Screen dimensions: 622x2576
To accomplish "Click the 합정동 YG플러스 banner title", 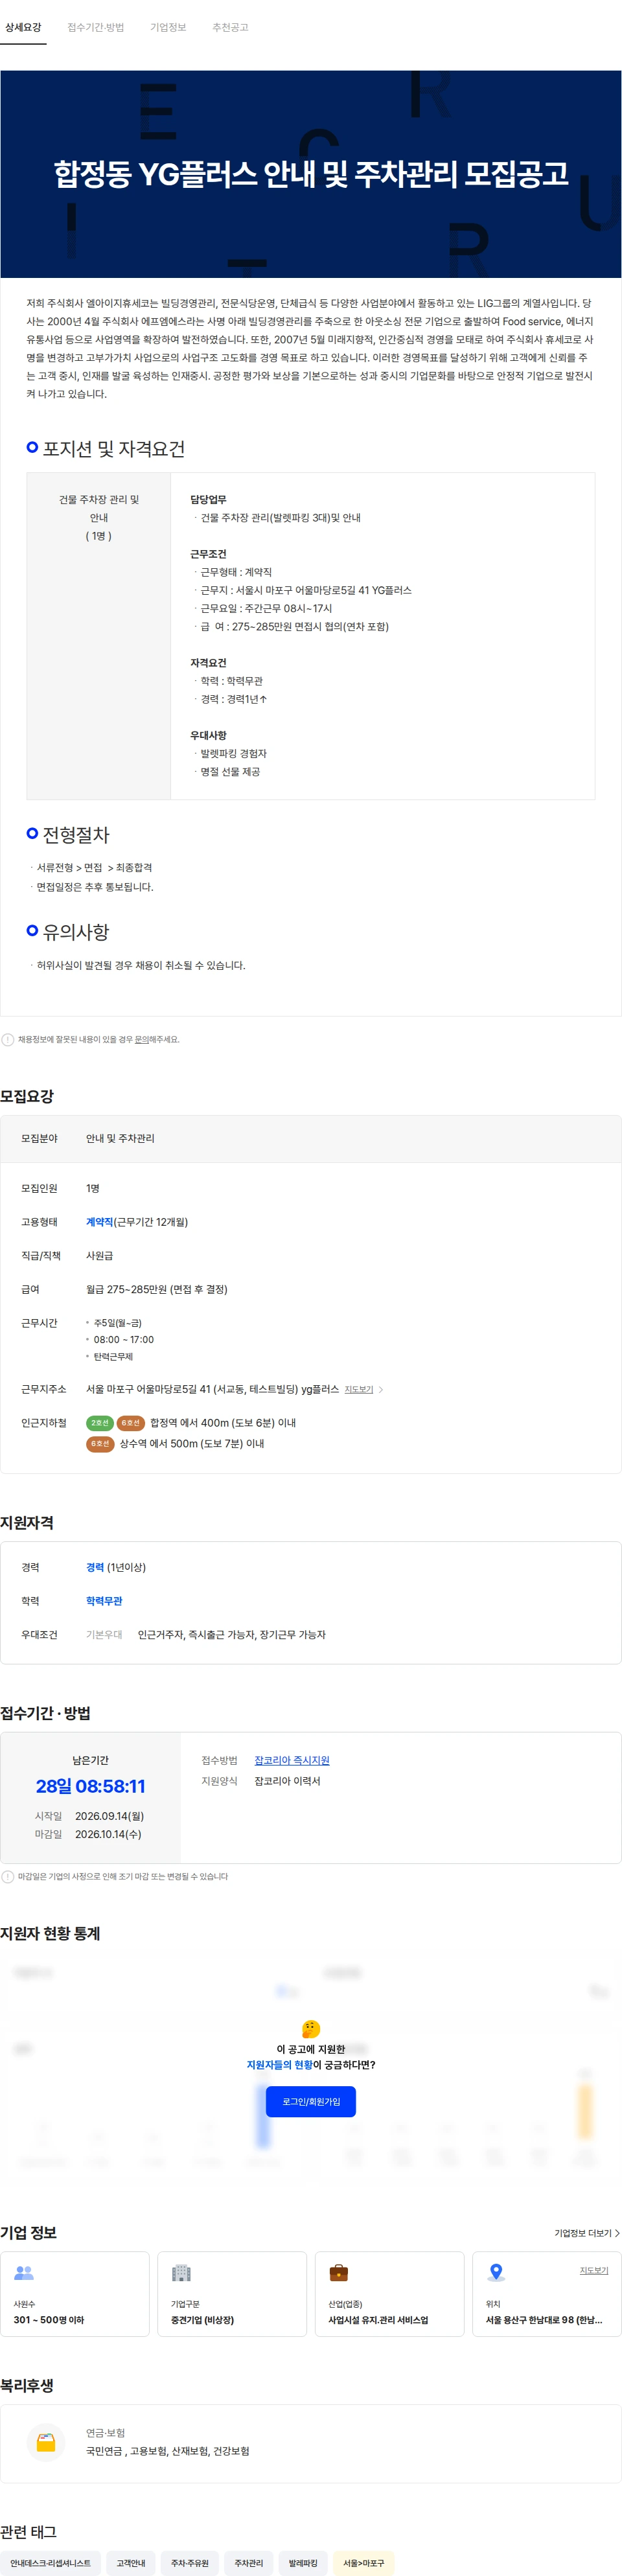I will [311, 174].
